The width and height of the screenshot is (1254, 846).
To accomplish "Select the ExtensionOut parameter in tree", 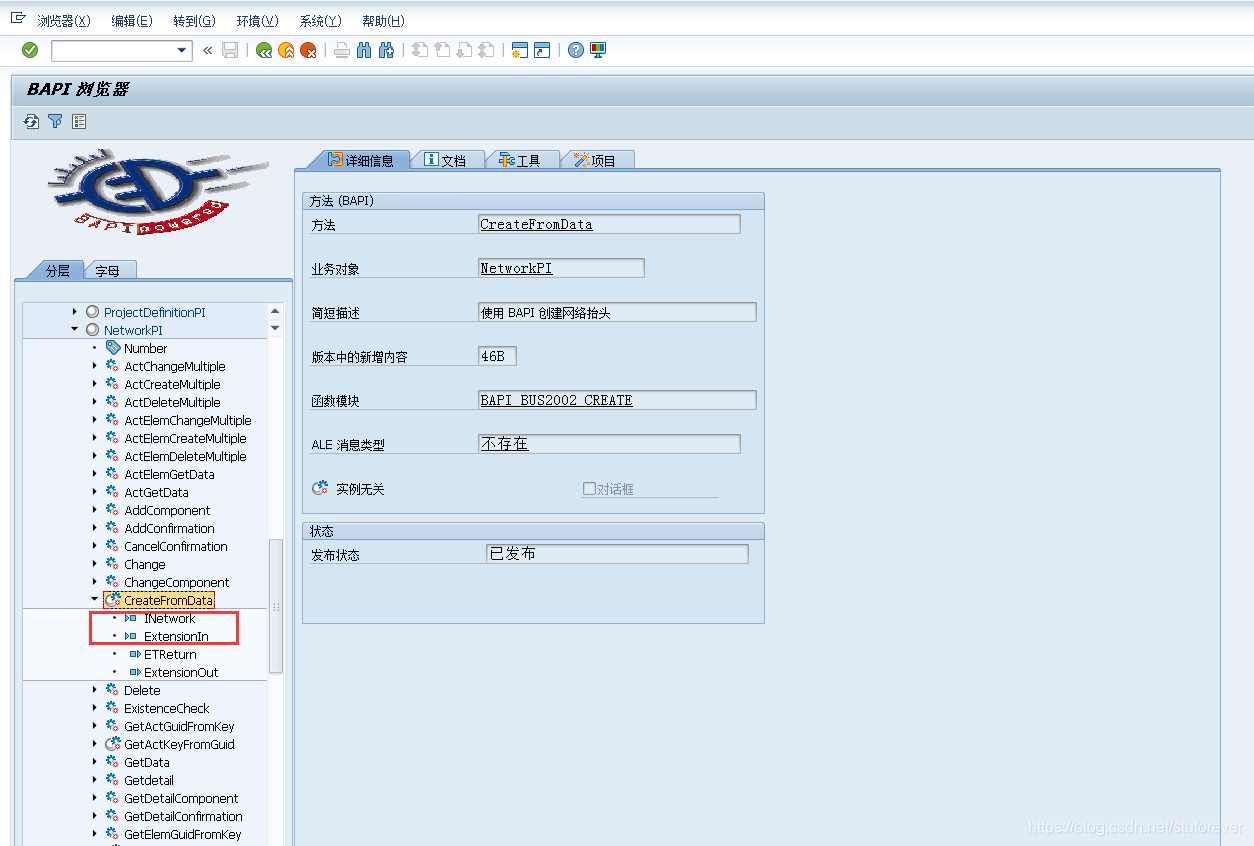I will pyautogui.click(x=181, y=672).
